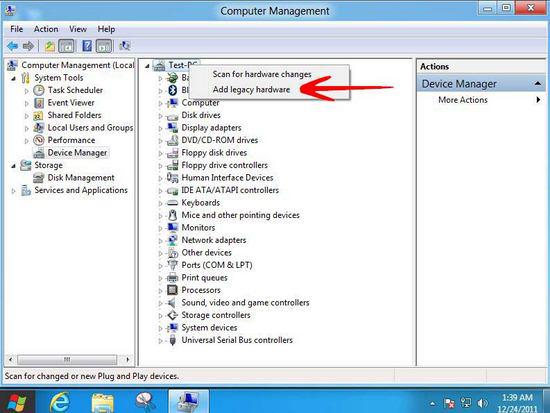Expand the Display adapters category
Screen dimensions: 550x413
click(160, 128)
